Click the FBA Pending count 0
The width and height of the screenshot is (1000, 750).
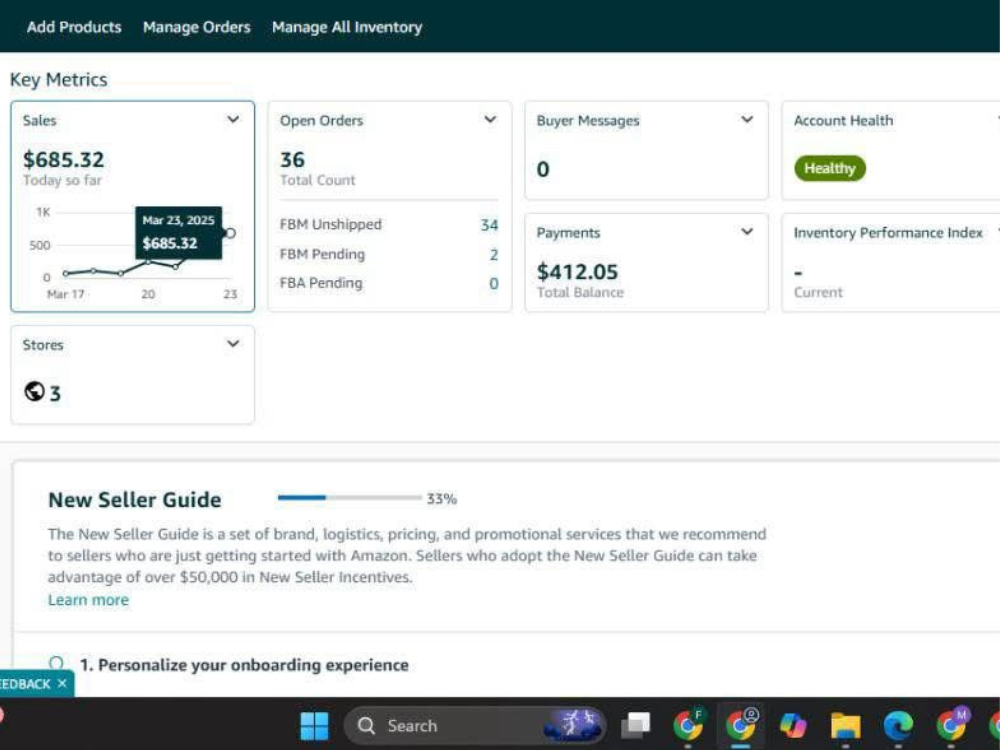(x=494, y=284)
